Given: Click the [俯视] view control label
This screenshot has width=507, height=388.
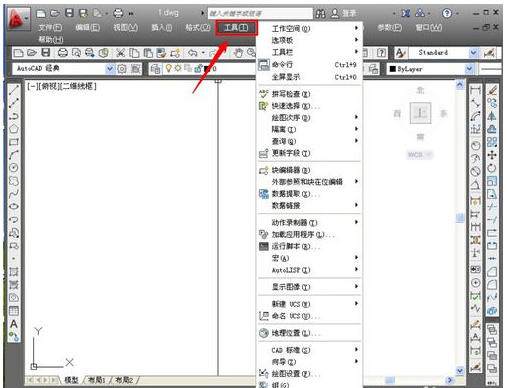Looking at the screenshot, I should click(49, 87).
